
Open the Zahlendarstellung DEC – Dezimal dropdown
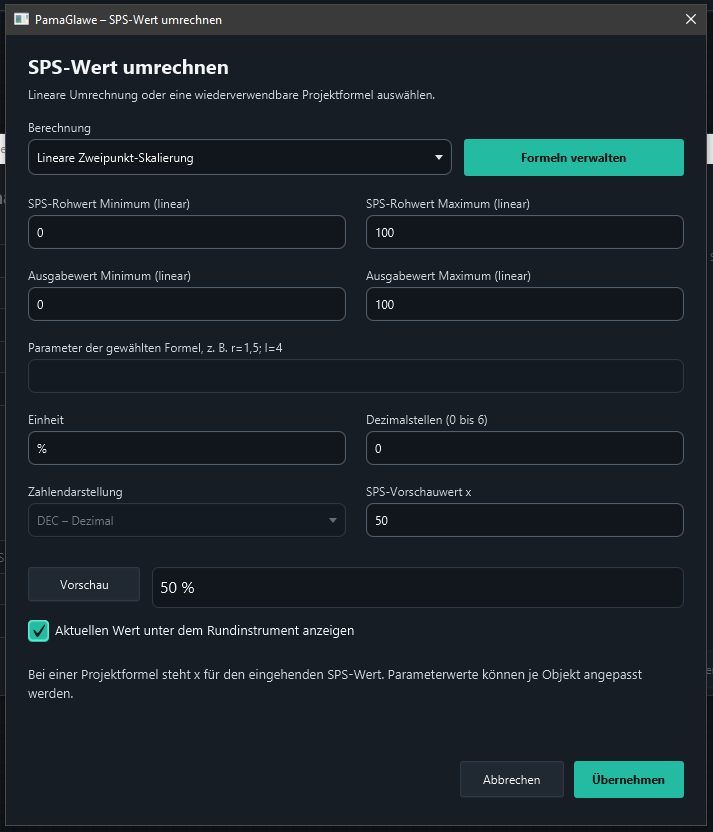(x=187, y=521)
